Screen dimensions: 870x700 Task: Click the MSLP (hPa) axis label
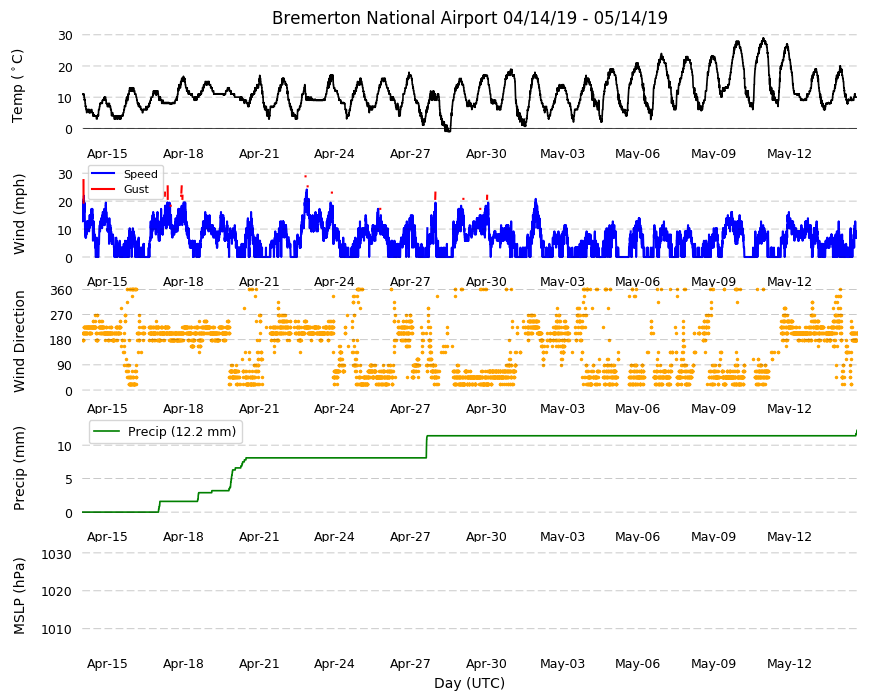point(19,596)
